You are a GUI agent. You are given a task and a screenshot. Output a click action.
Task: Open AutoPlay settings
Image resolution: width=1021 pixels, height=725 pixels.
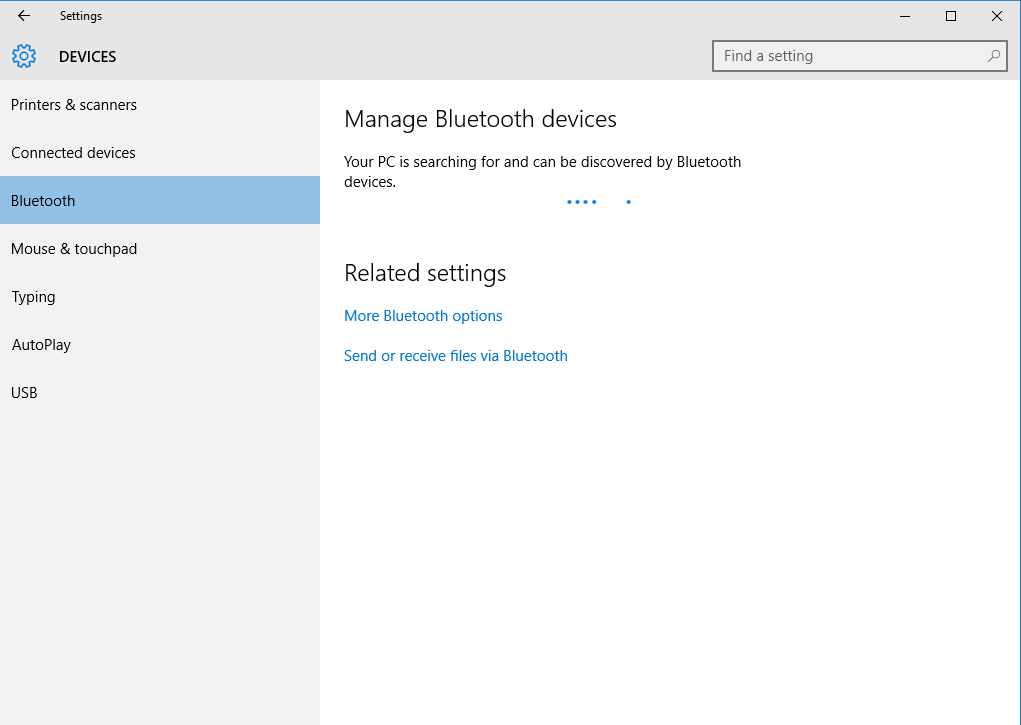[x=160, y=345]
